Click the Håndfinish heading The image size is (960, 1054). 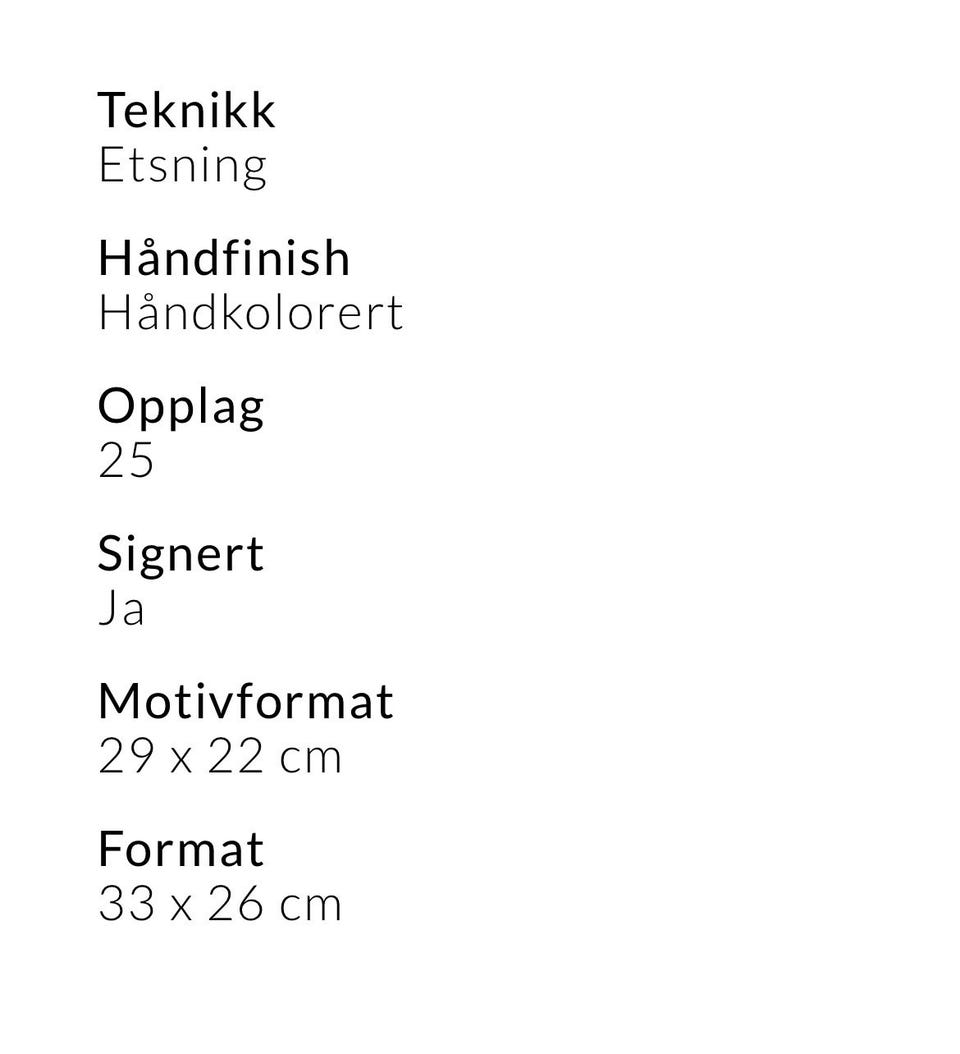pyautogui.click(x=224, y=257)
